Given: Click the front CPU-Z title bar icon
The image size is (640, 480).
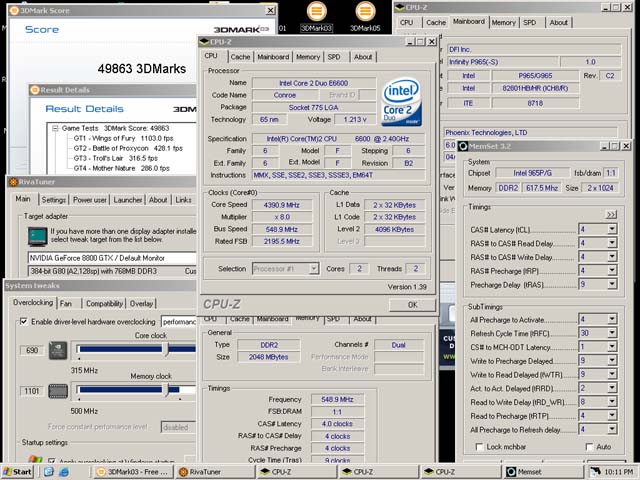Looking at the screenshot, I should [204, 42].
